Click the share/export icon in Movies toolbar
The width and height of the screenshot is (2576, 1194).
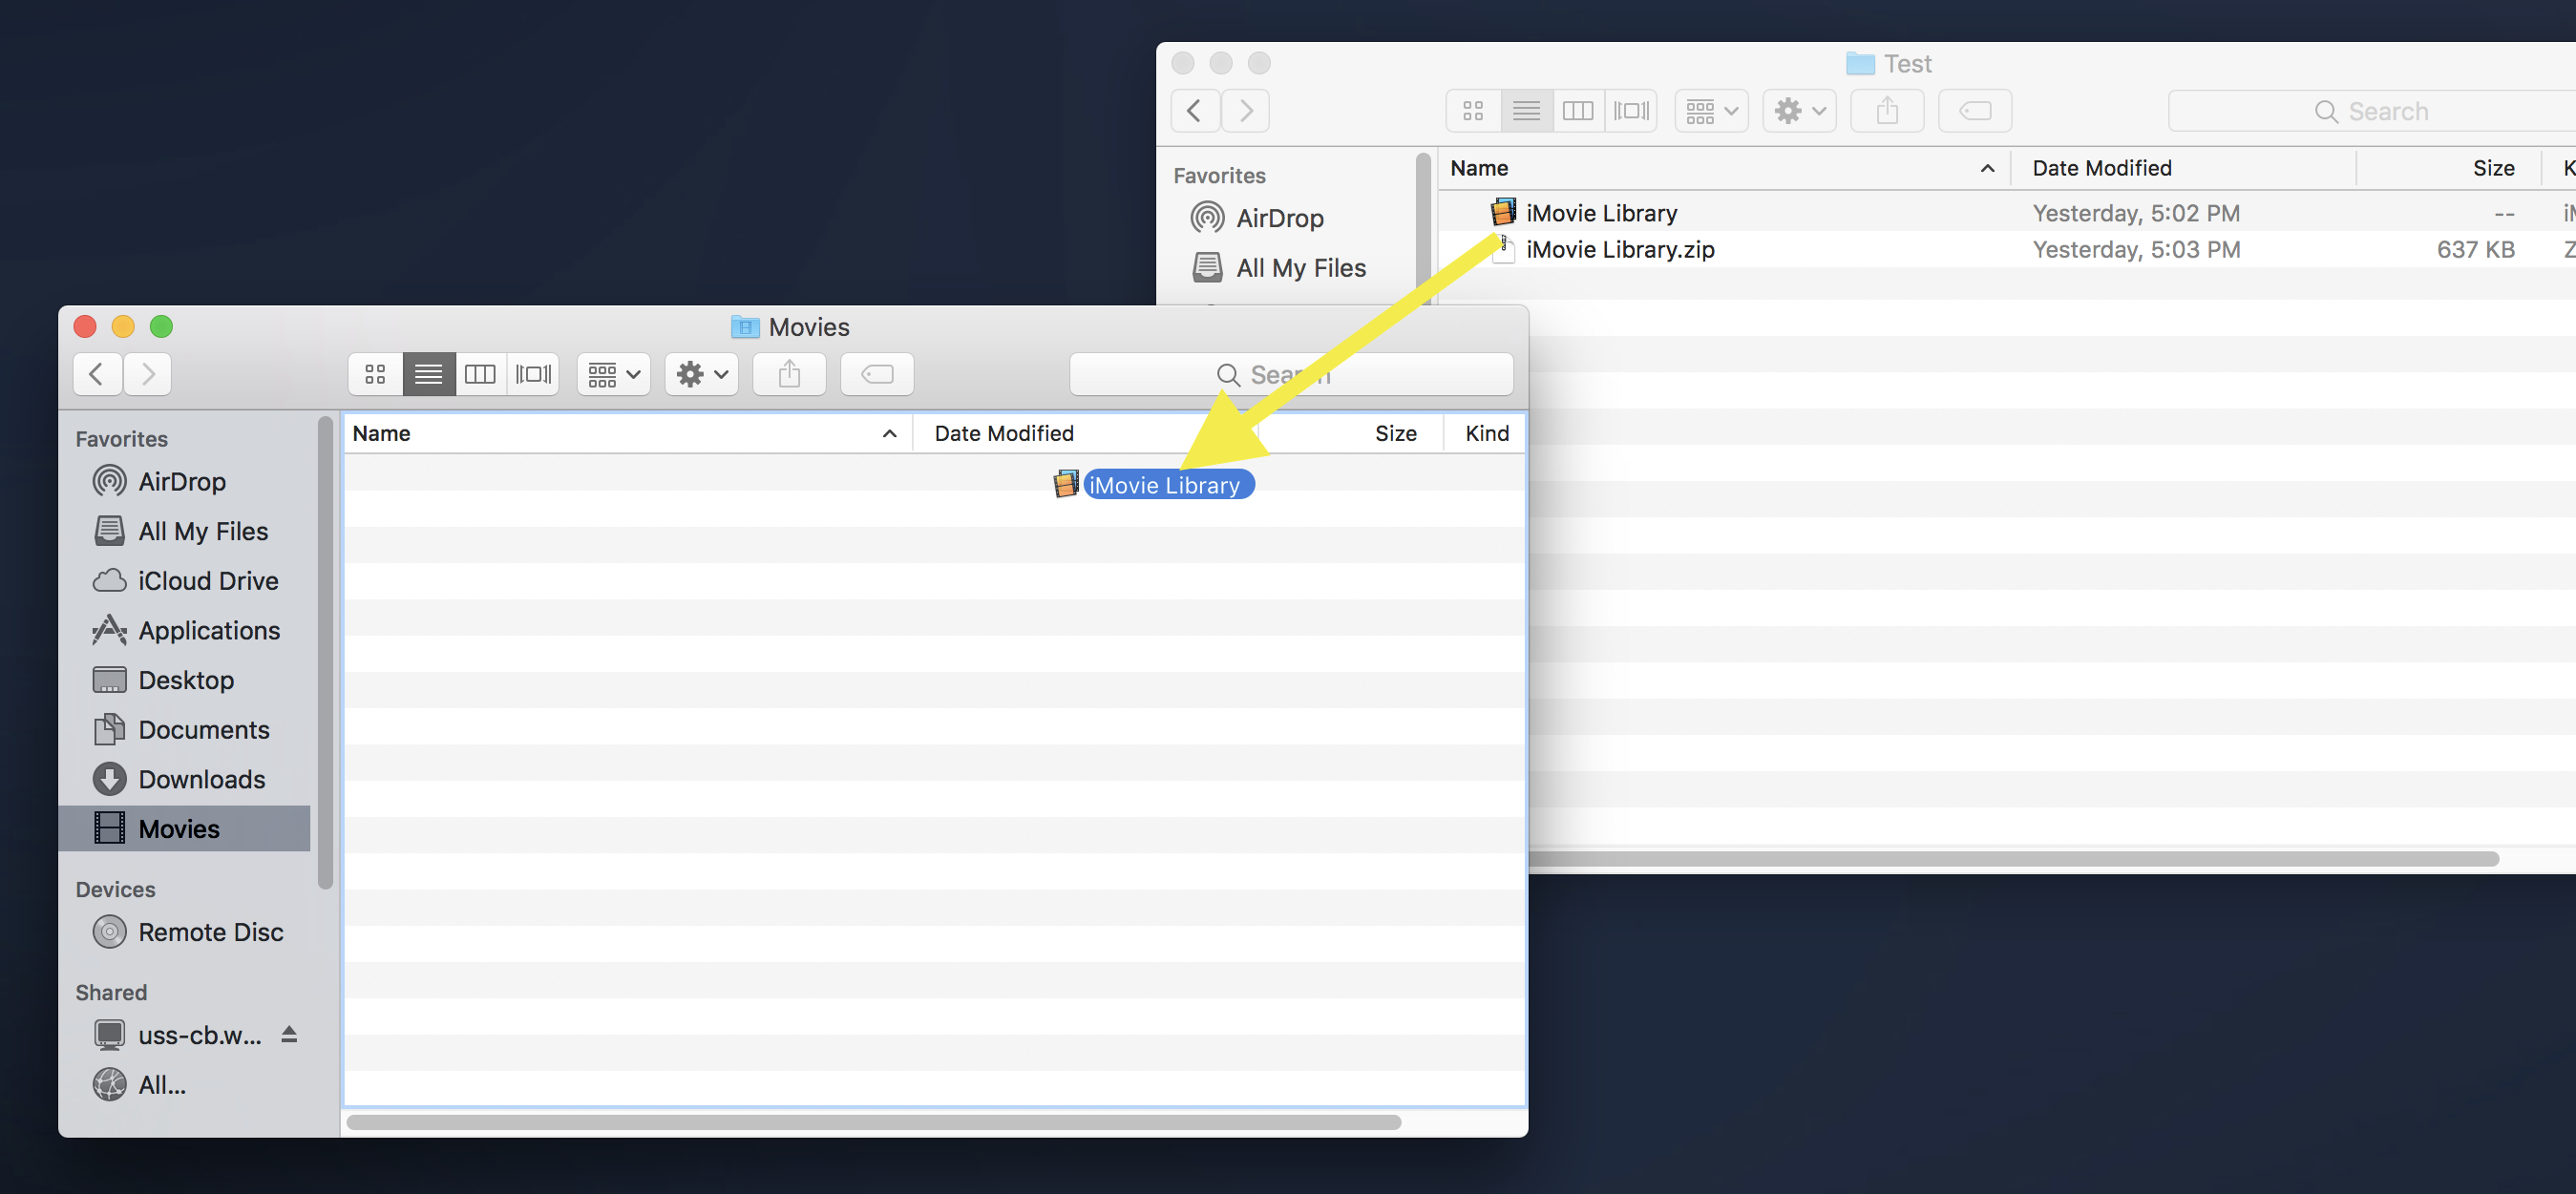(x=791, y=373)
